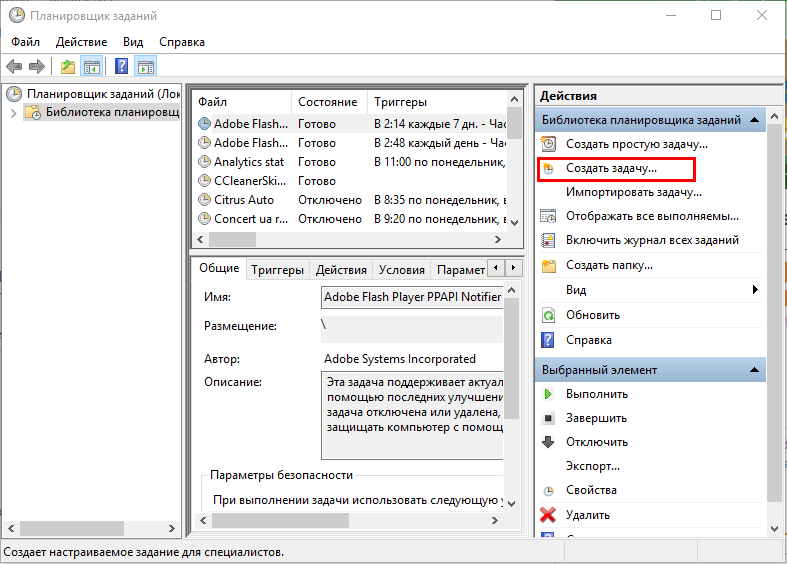The height and width of the screenshot is (564, 787).
Task: Click the Back arrow toolbar icon
Action: click(14, 66)
